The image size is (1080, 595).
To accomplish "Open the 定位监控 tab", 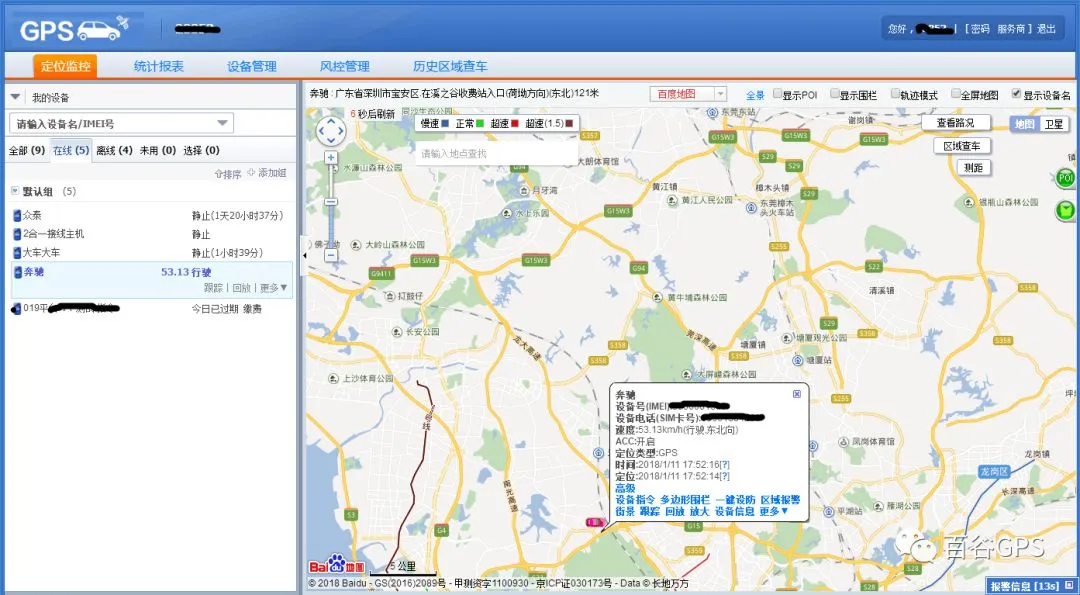I will point(65,66).
